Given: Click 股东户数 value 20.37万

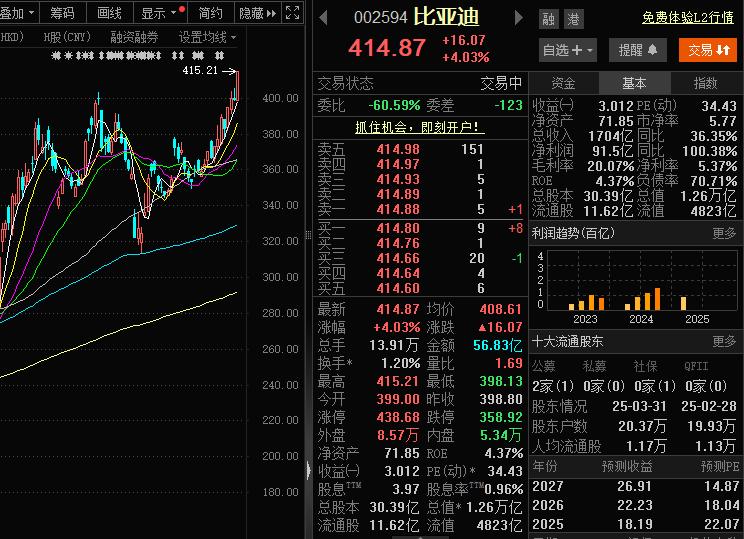Looking at the screenshot, I should click(642, 426).
